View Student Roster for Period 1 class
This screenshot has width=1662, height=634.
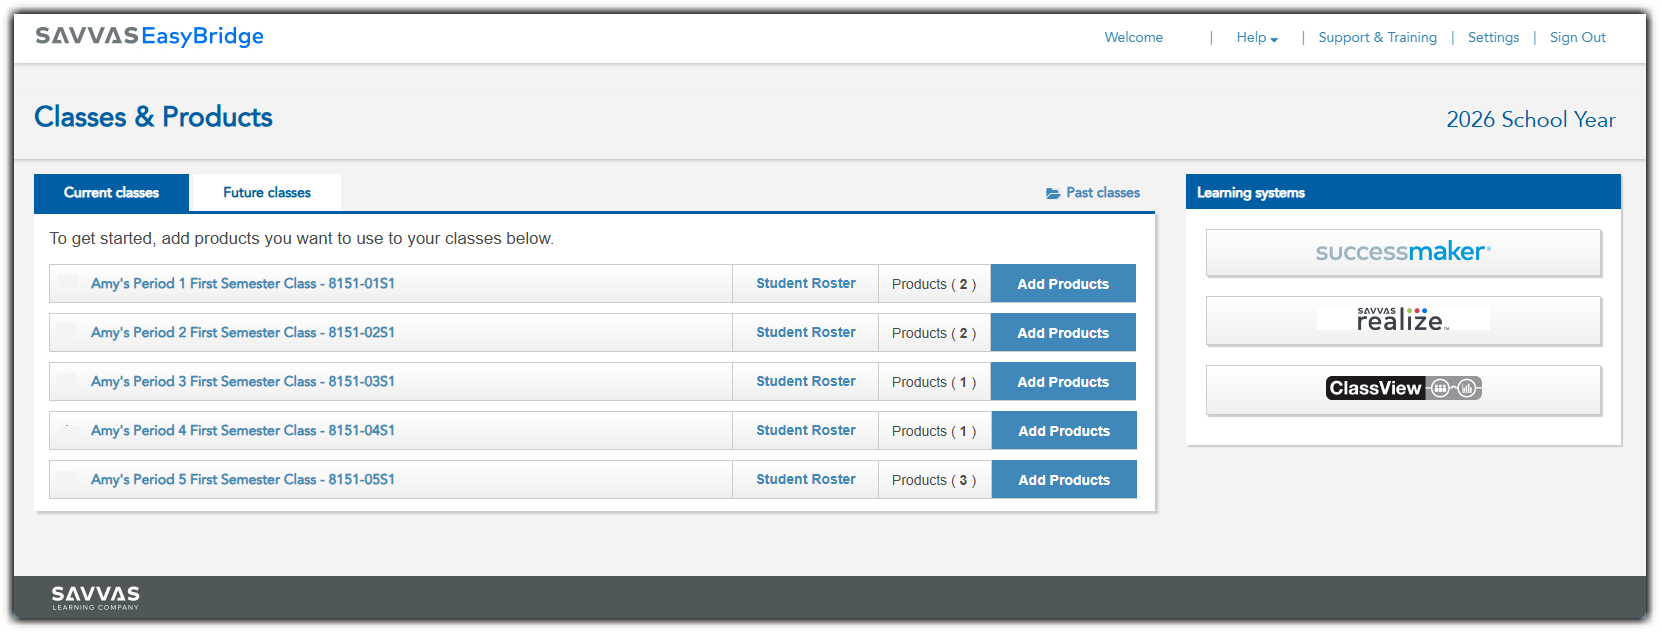806,283
